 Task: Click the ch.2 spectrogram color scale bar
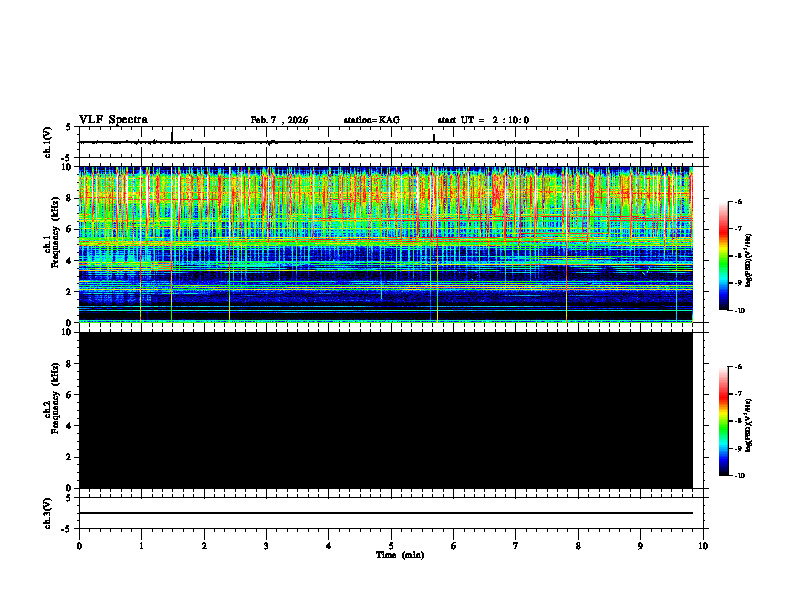[x=723, y=421]
